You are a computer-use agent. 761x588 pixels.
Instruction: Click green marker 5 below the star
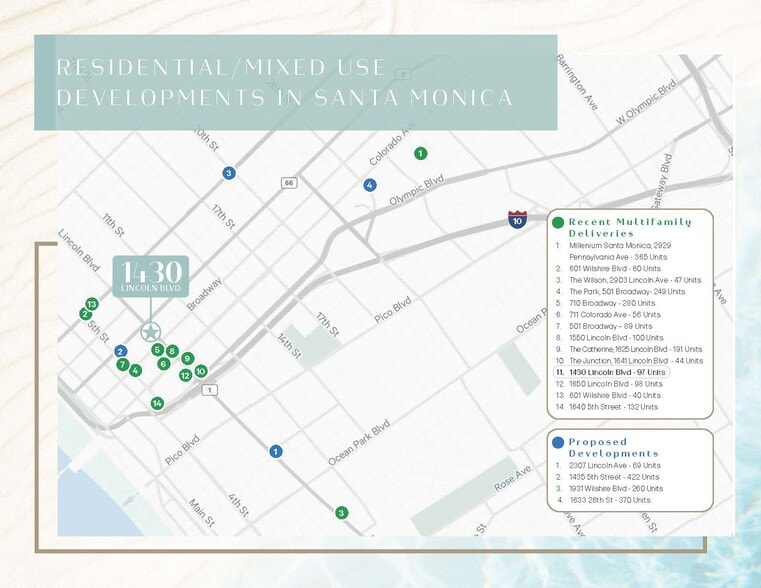pyautogui.click(x=158, y=350)
